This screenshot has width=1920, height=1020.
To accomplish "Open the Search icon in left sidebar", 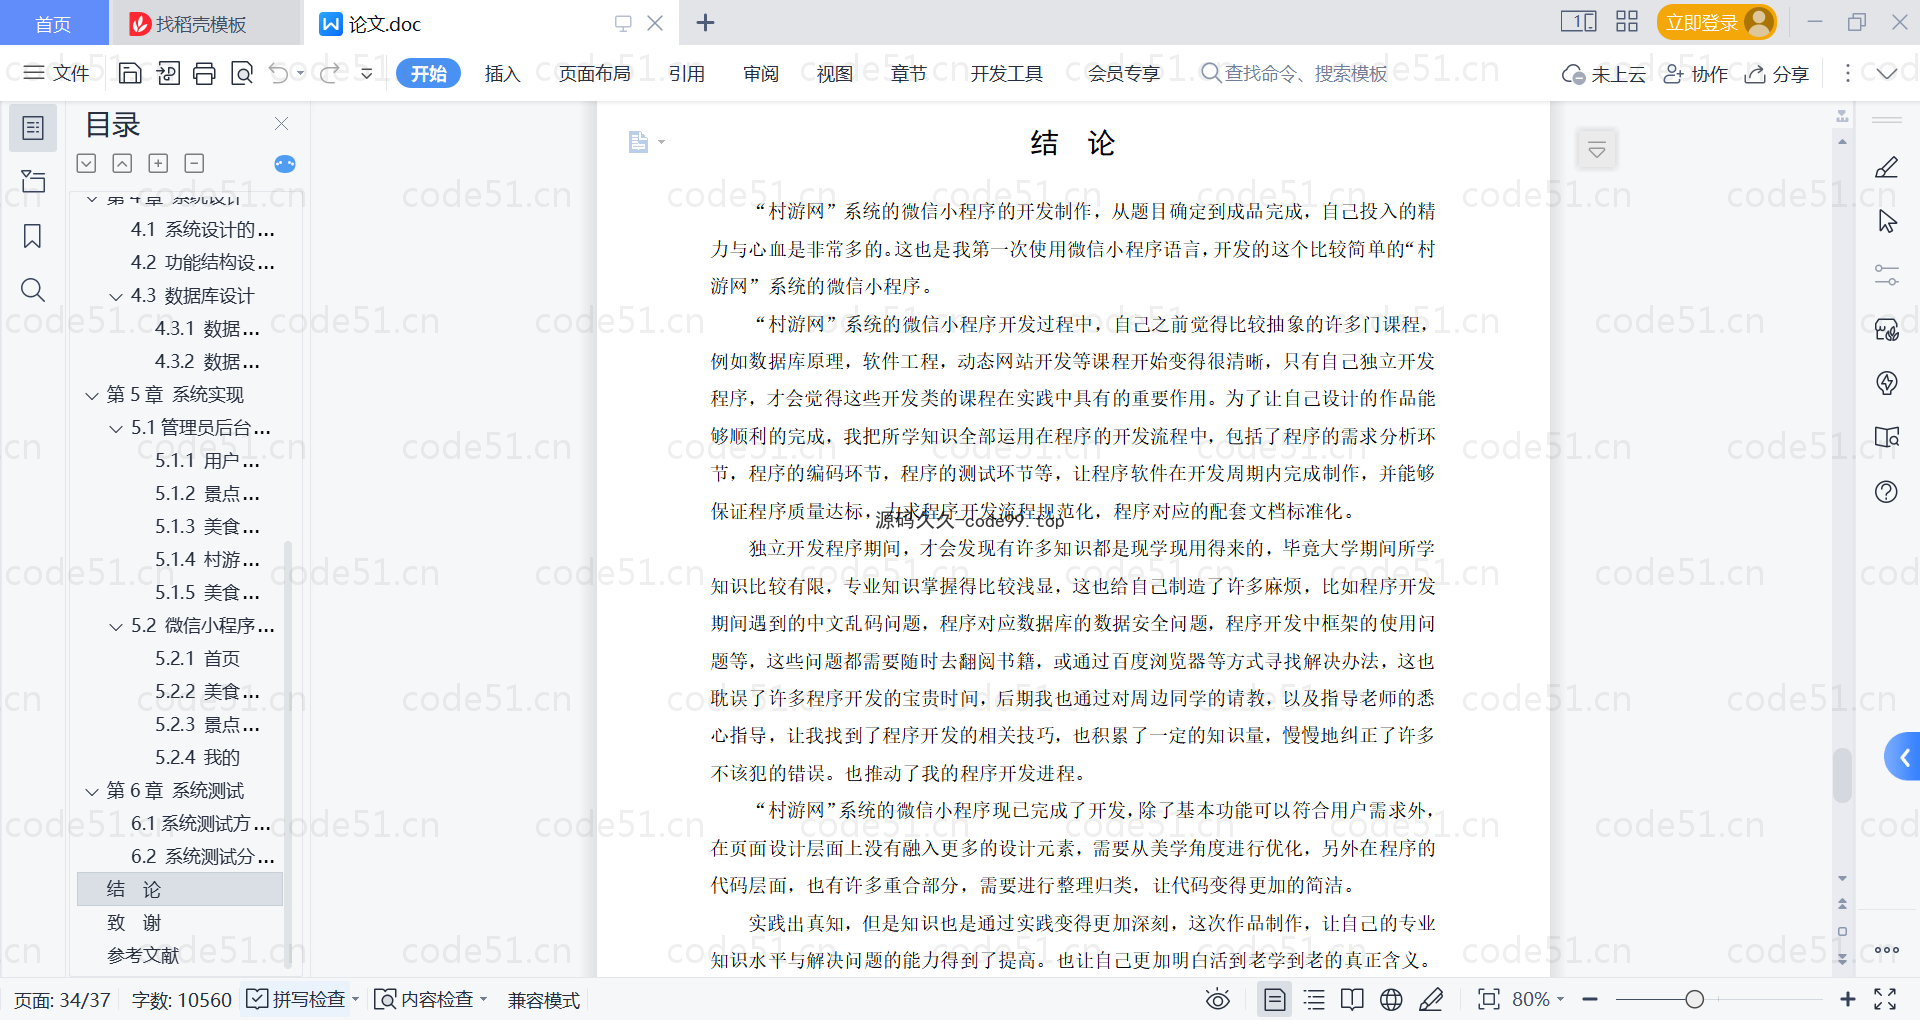I will pos(33,290).
